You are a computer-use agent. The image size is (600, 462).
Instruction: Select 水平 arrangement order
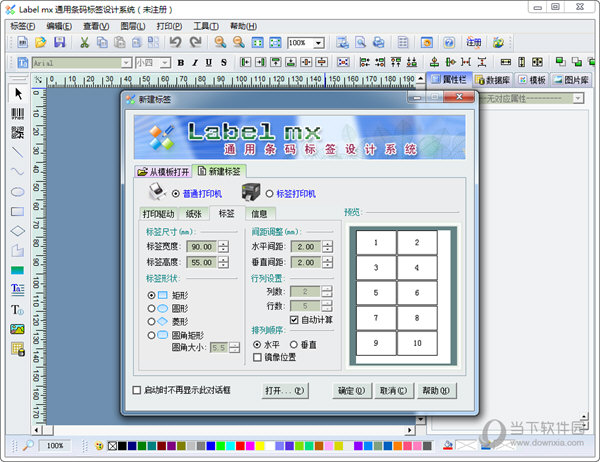(x=257, y=344)
